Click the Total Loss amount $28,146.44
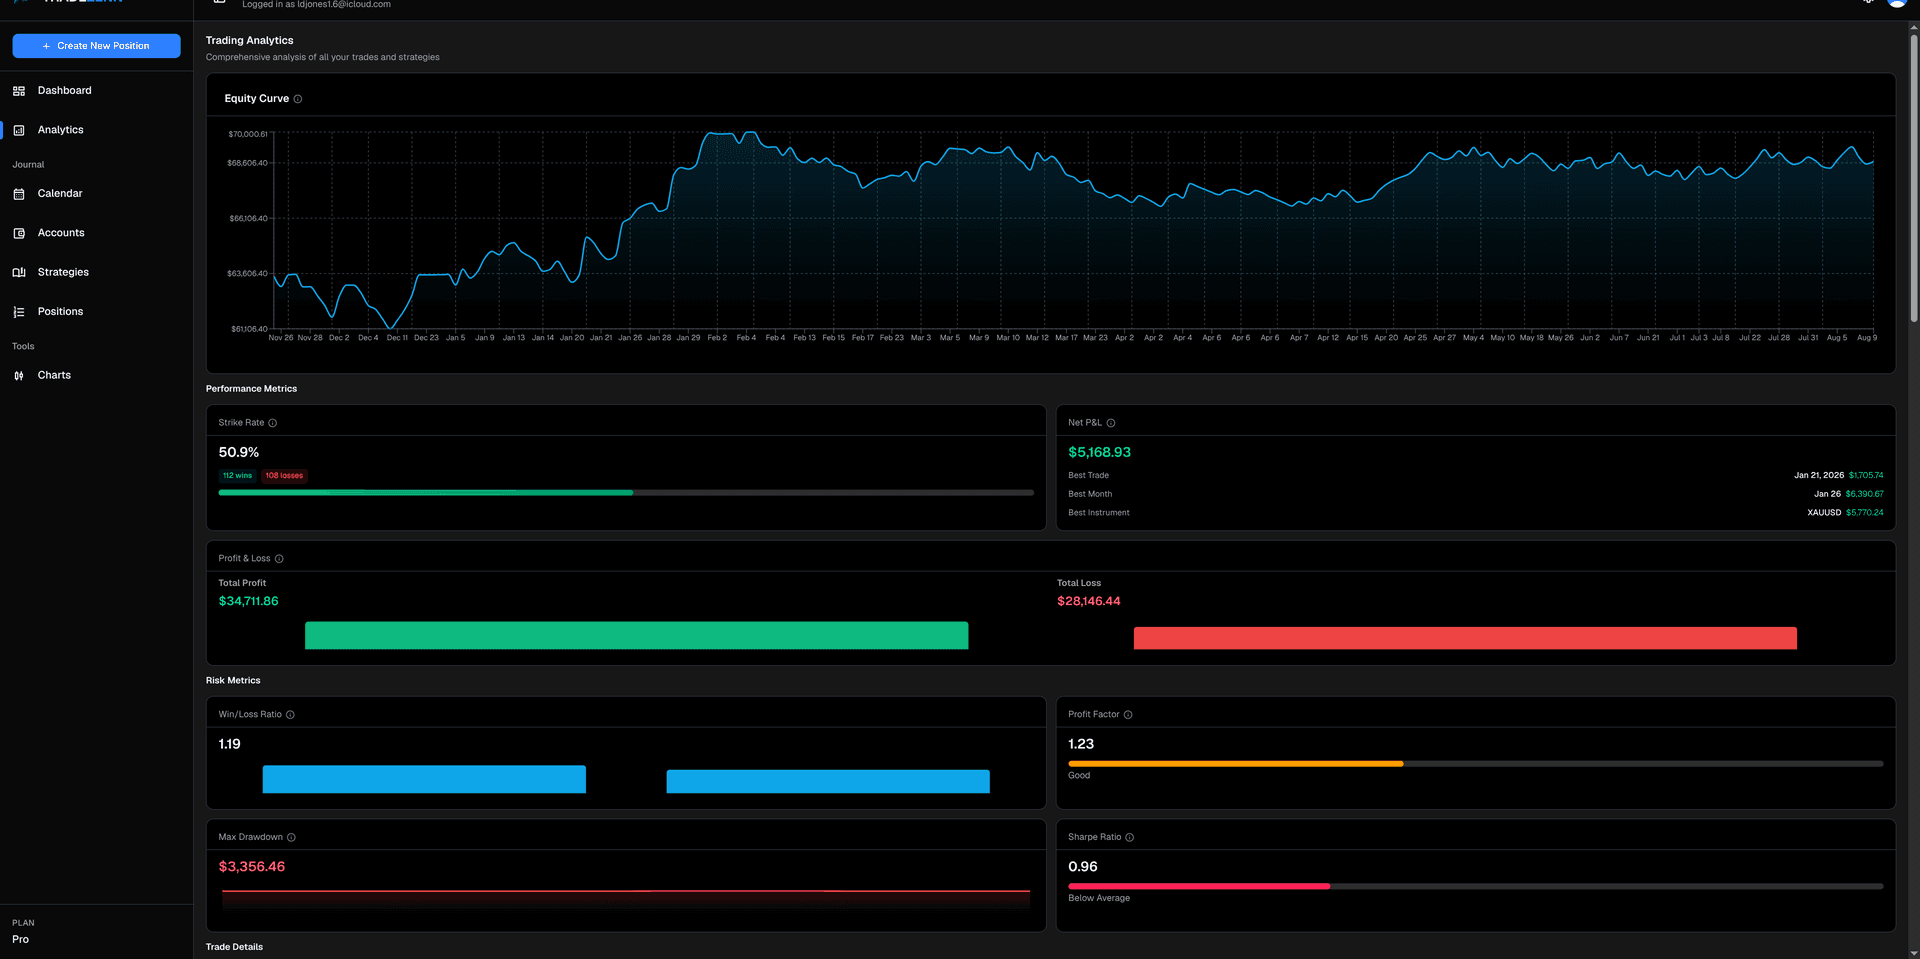The height and width of the screenshot is (959, 1920). point(1088,601)
